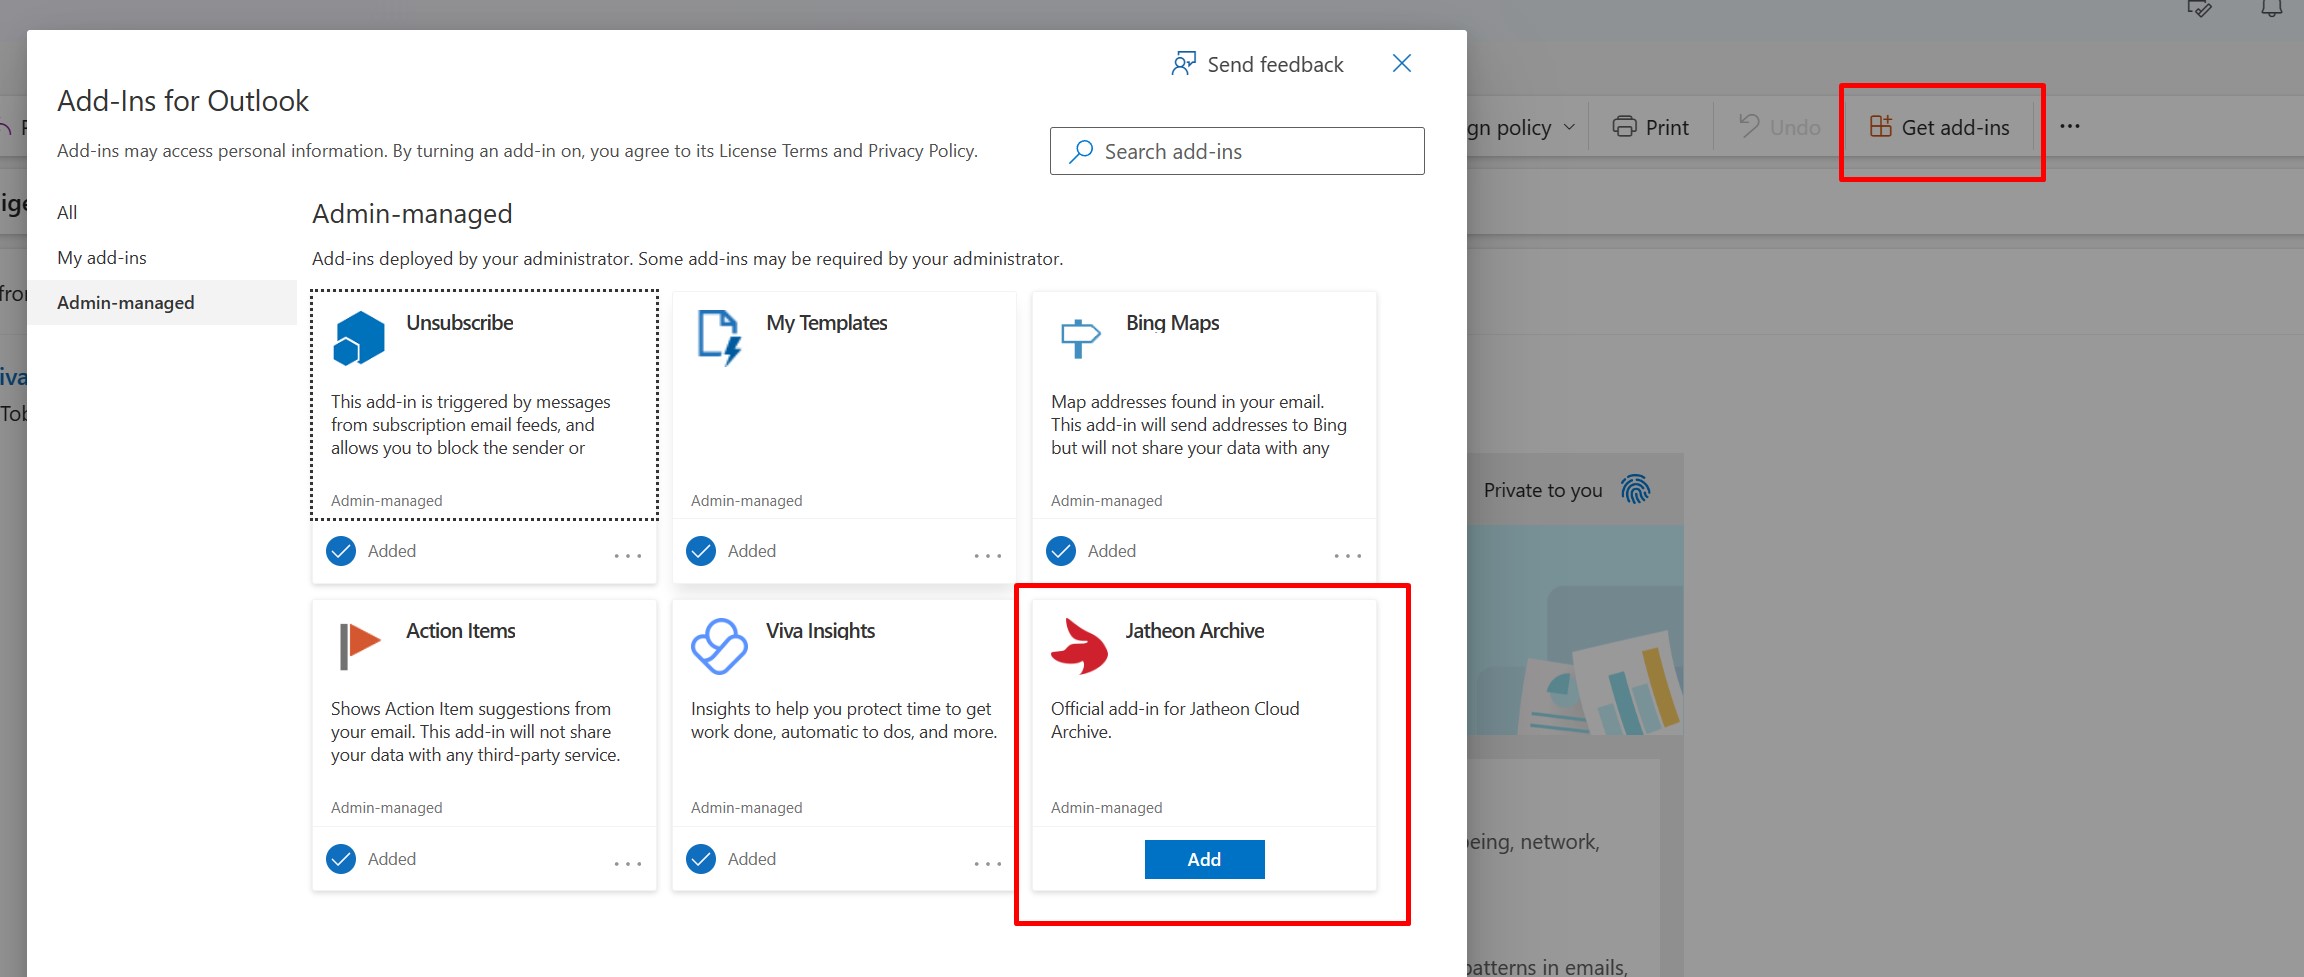
Task: Click the Added checkmark for My Templates
Action: click(701, 551)
